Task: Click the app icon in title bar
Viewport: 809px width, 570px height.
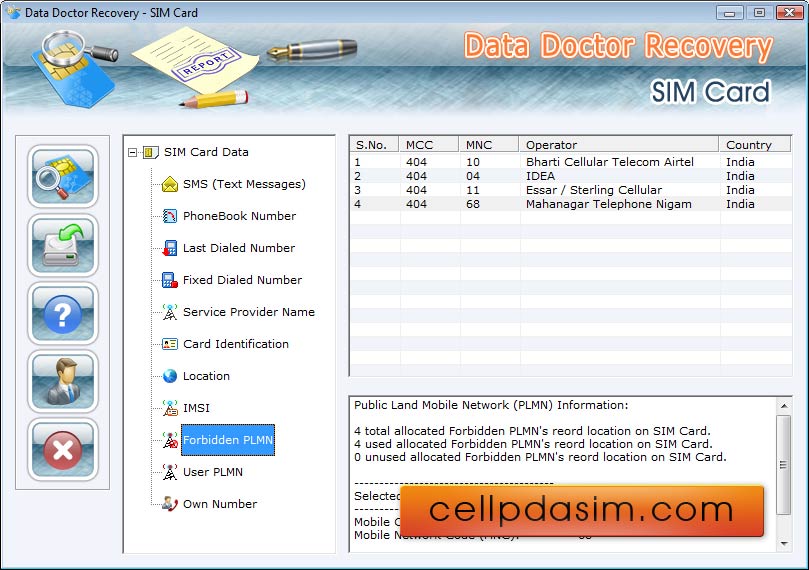Action: tap(14, 12)
